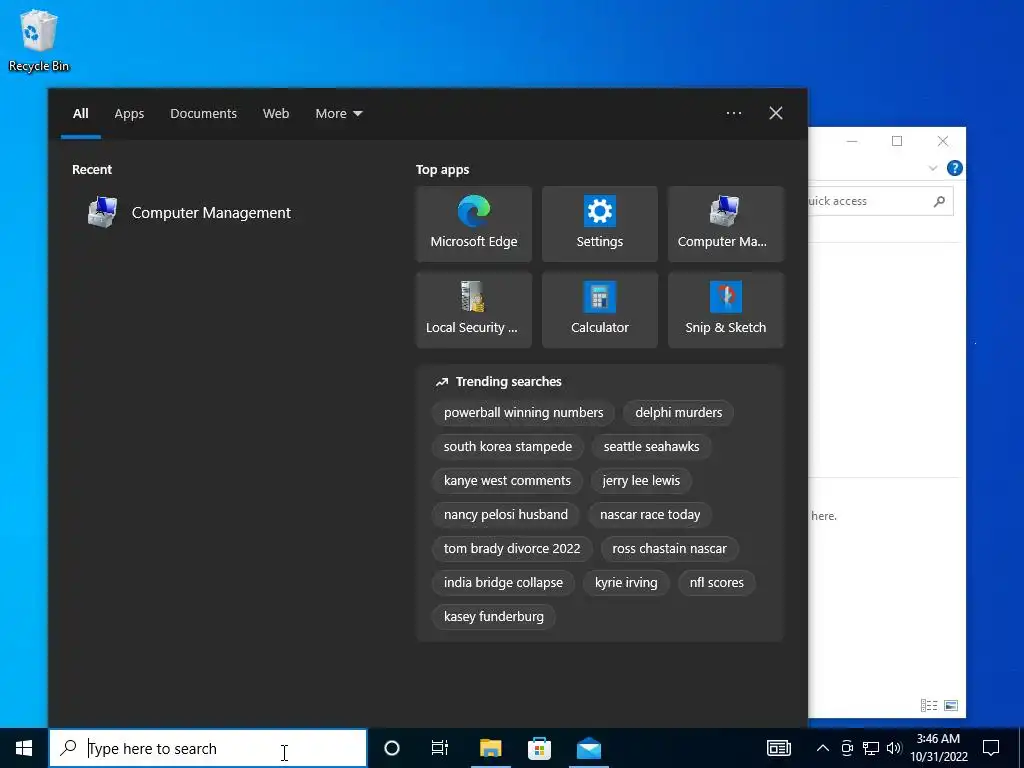Show hidden tray icons chevron
This screenshot has width=1024, height=768.
[x=823, y=748]
